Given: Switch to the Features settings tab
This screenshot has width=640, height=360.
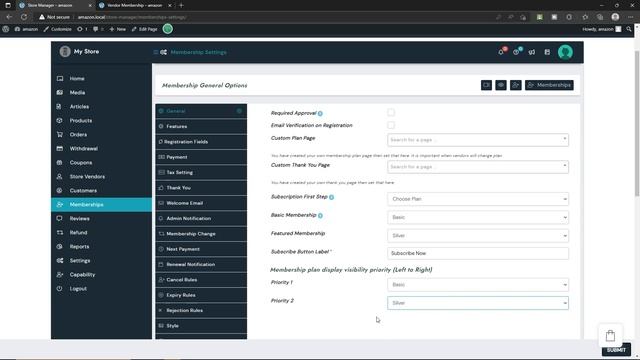Looking at the screenshot, I should [x=201, y=127].
